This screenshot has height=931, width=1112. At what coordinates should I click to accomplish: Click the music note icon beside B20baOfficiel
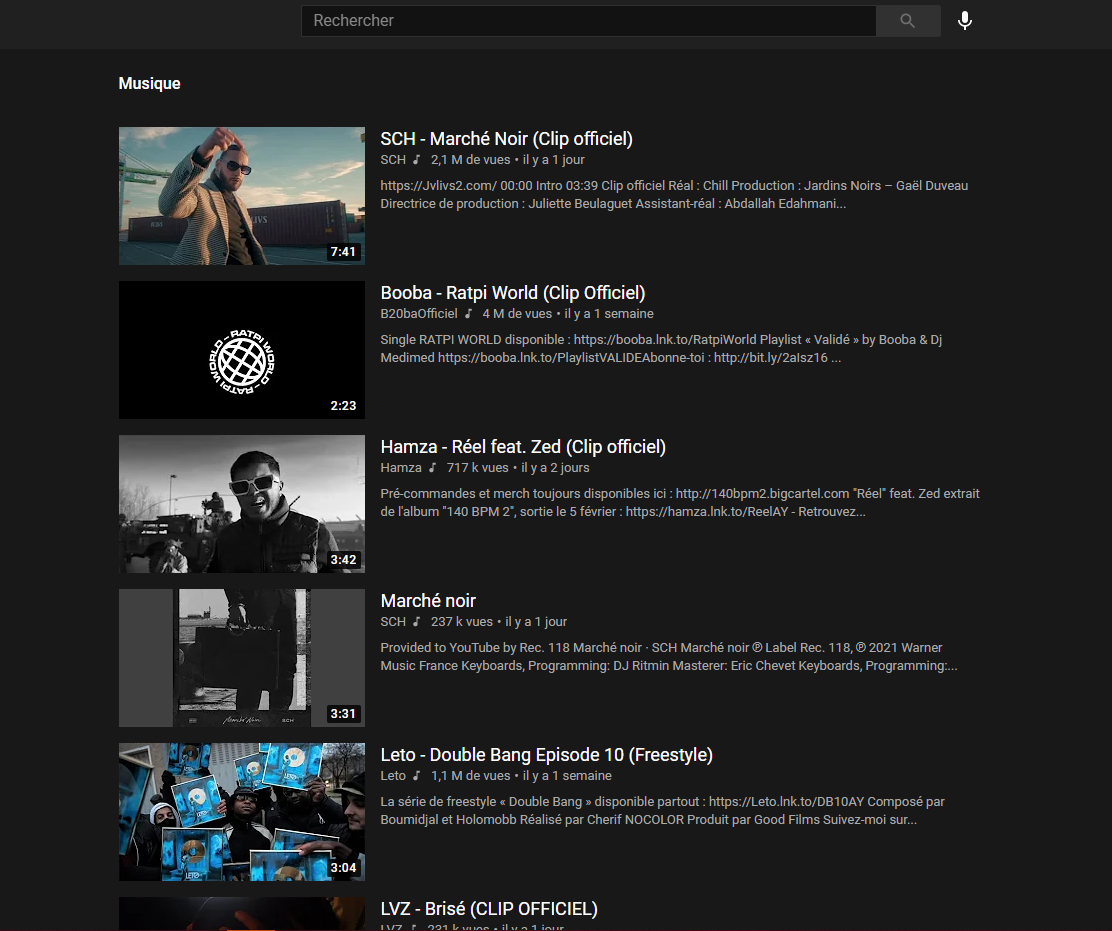tap(469, 313)
